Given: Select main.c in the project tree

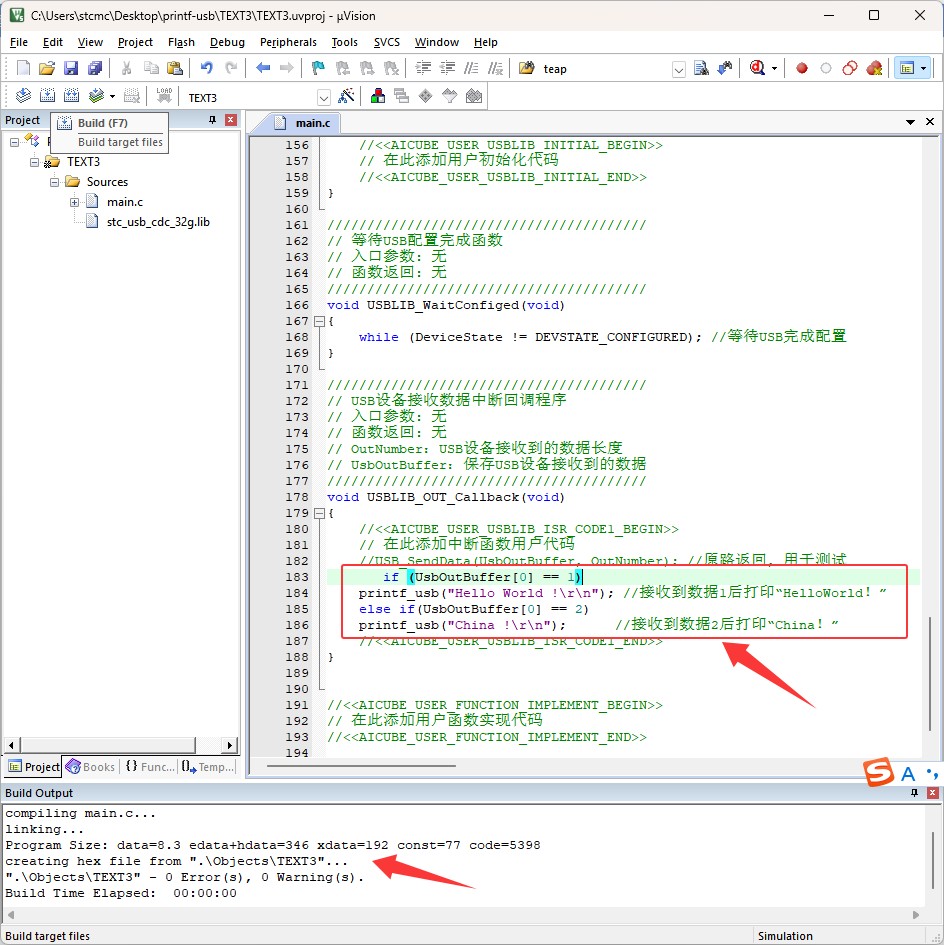Looking at the screenshot, I should click(125, 202).
